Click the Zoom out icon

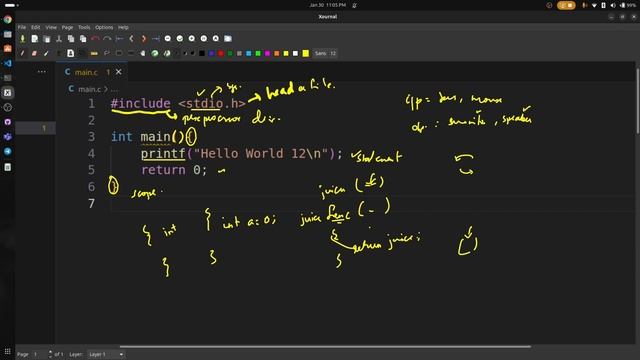(168, 38)
